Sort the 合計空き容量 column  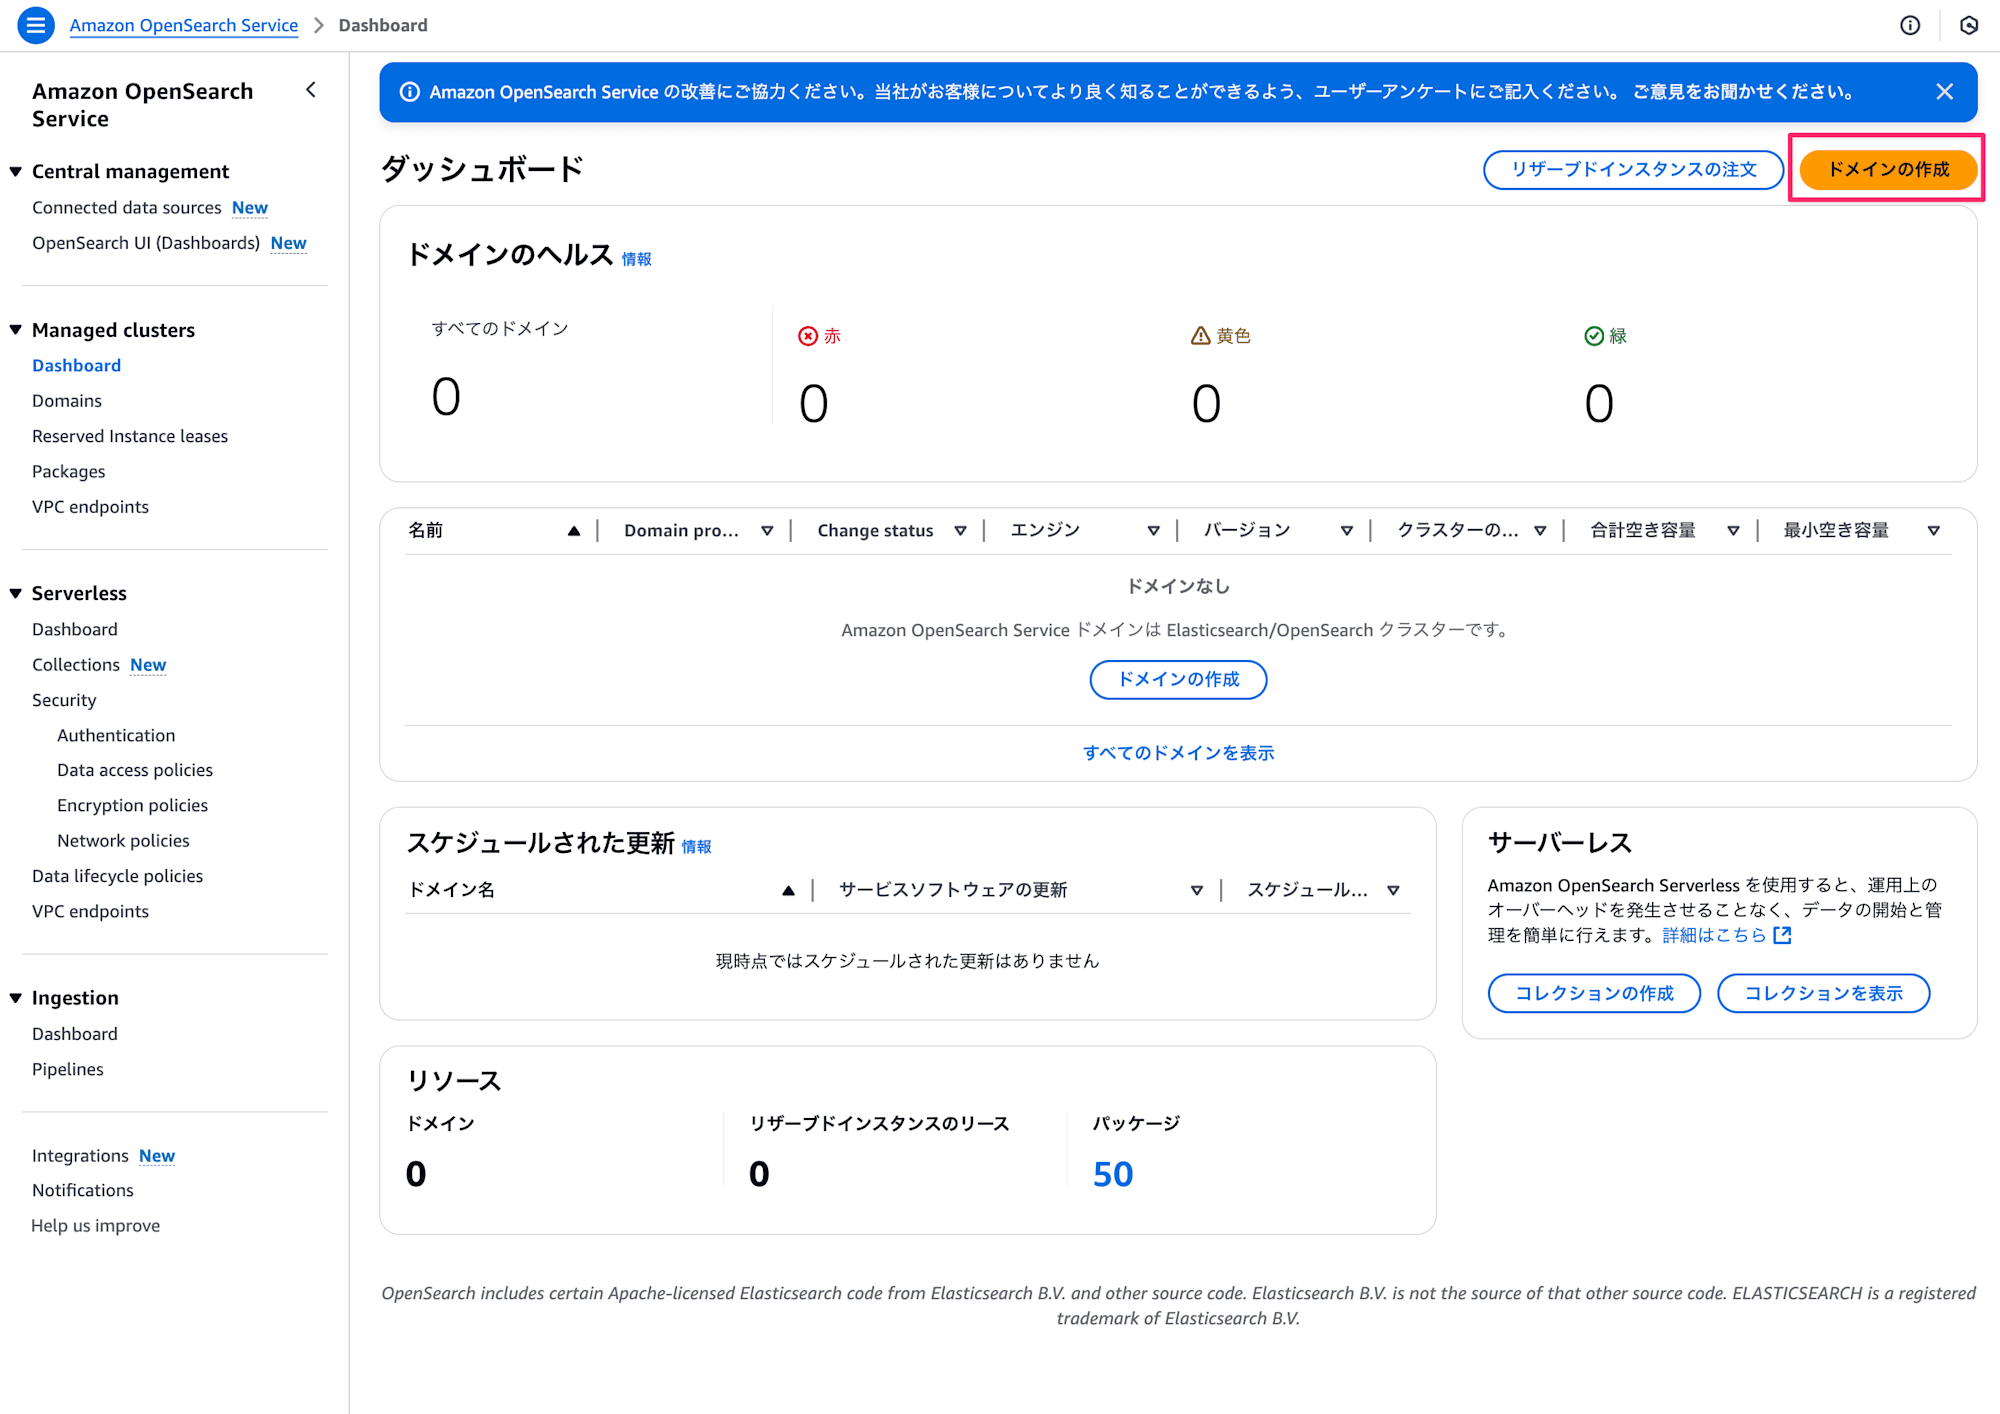(x=1733, y=531)
